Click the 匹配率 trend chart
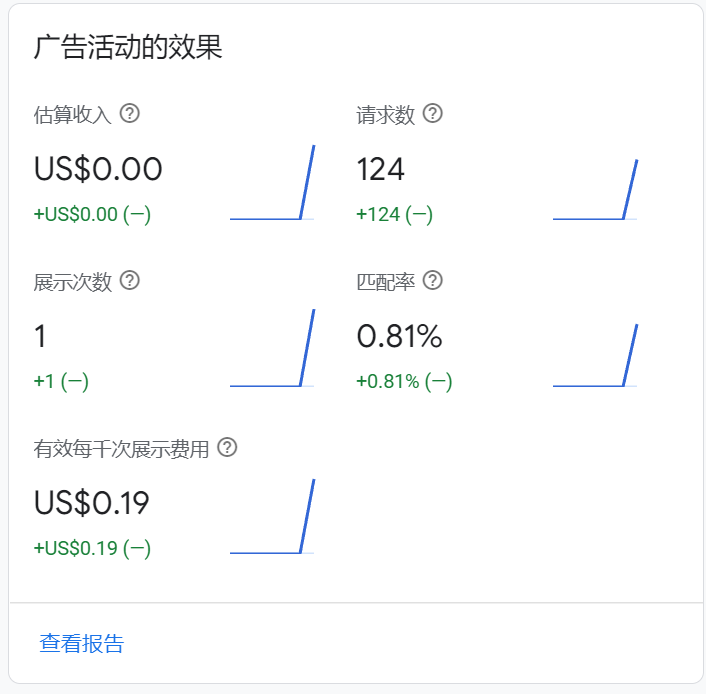Image resolution: width=706 pixels, height=694 pixels. click(595, 355)
